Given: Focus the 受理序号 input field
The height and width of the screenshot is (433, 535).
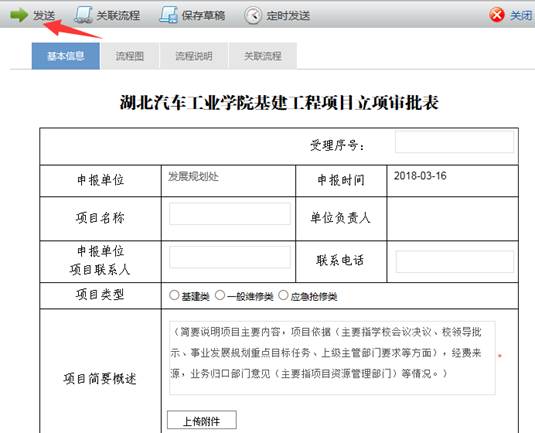Looking at the screenshot, I should [454, 142].
